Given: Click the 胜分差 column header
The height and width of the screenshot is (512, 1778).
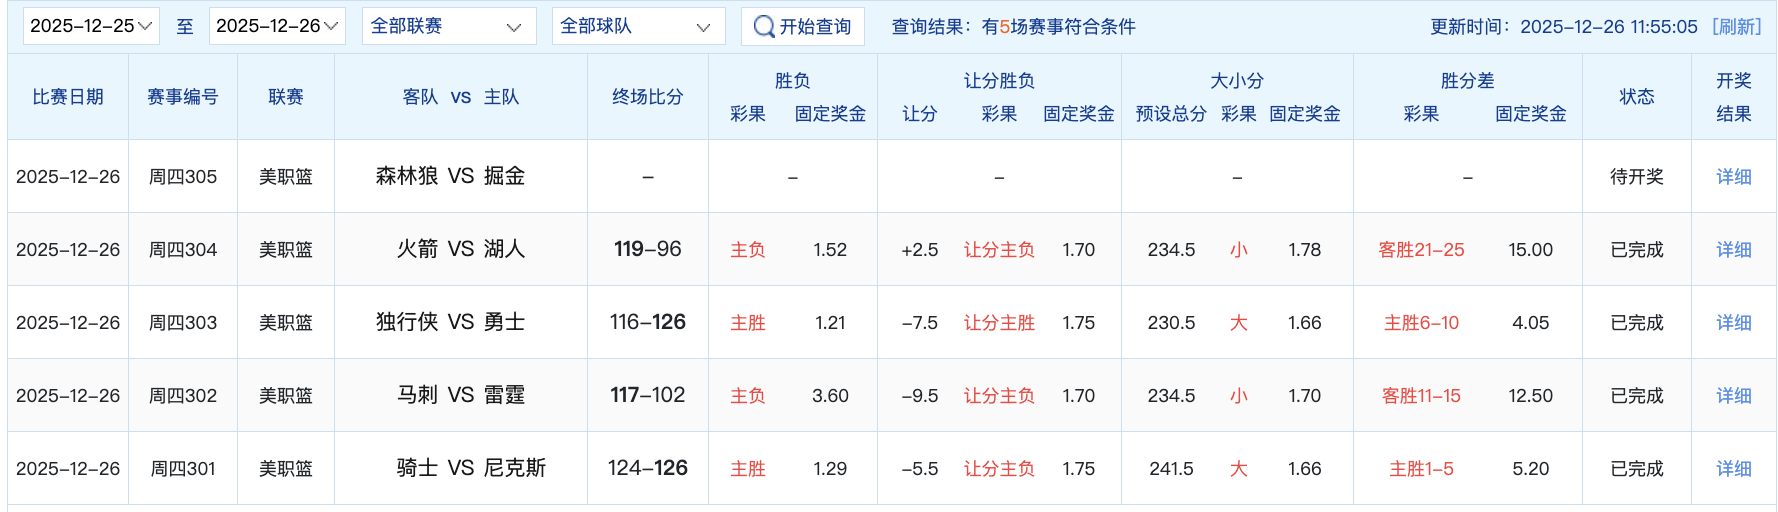Looking at the screenshot, I should click(1467, 81).
